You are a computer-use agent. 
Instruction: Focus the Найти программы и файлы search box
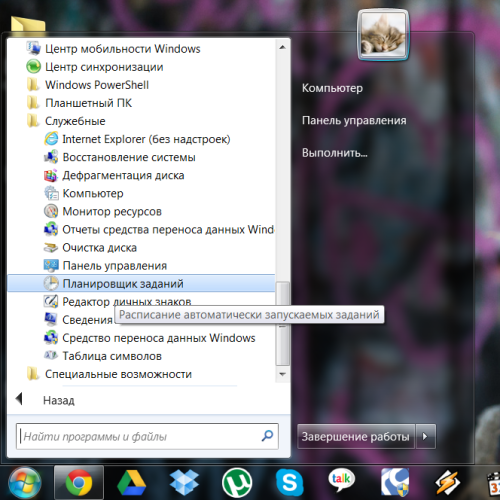[x=147, y=436]
